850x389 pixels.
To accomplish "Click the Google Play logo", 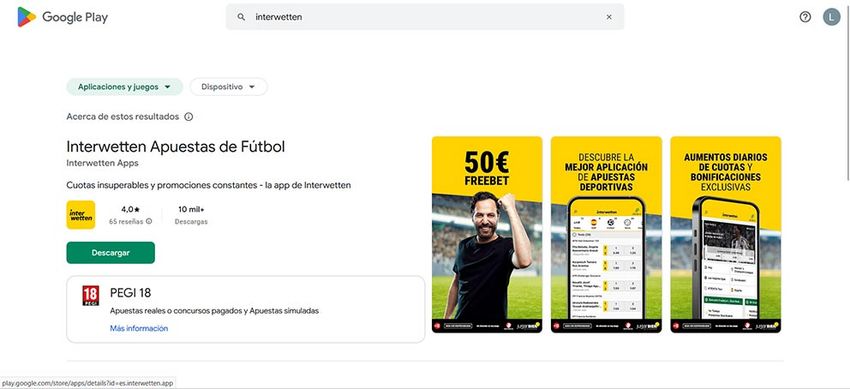I will (x=62, y=17).
